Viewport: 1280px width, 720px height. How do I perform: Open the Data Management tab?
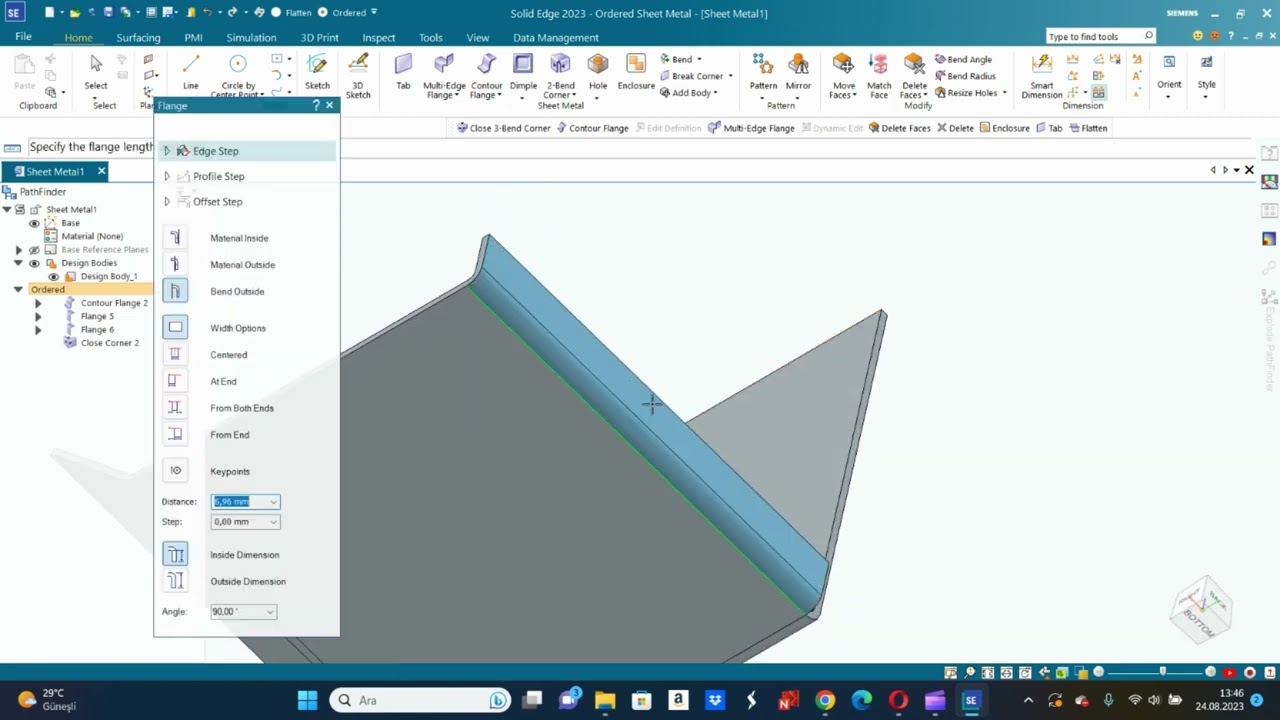click(555, 38)
